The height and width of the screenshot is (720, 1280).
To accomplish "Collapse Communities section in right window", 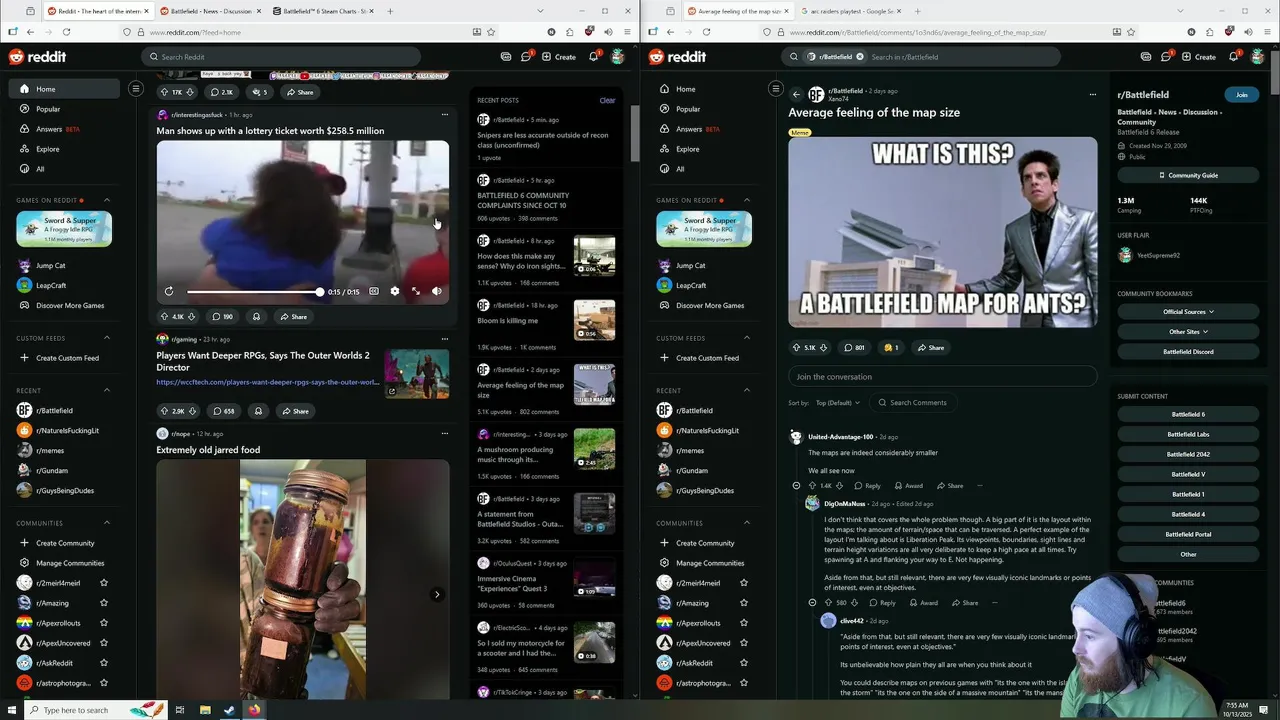I will coord(747,523).
